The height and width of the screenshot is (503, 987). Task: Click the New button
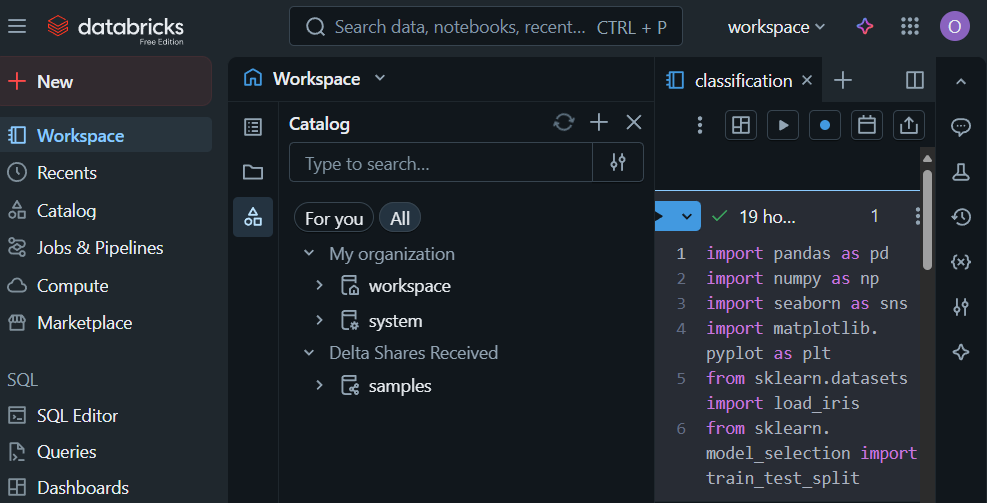106,81
